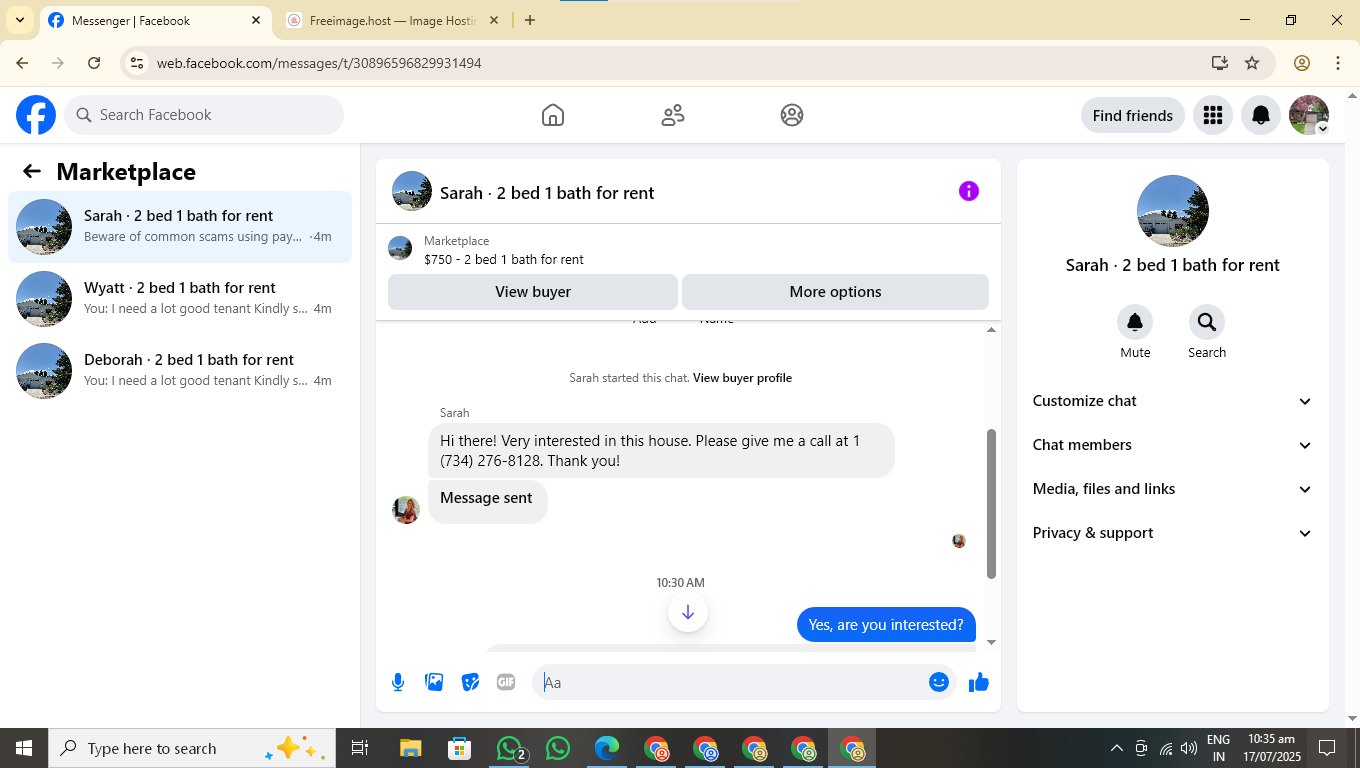
Task: Click the 'Yes, are you interested?' message
Action: pyautogui.click(x=886, y=625)
